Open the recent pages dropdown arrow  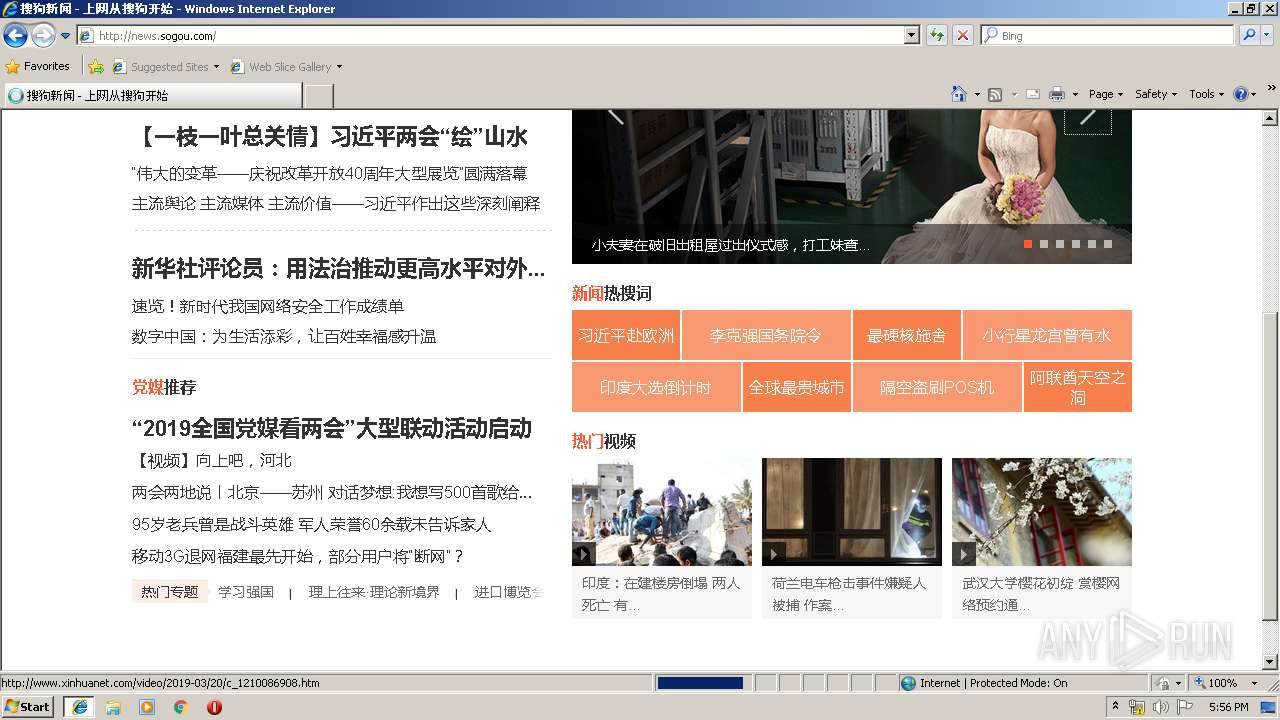pyautogui.click(x=66, y=36)
